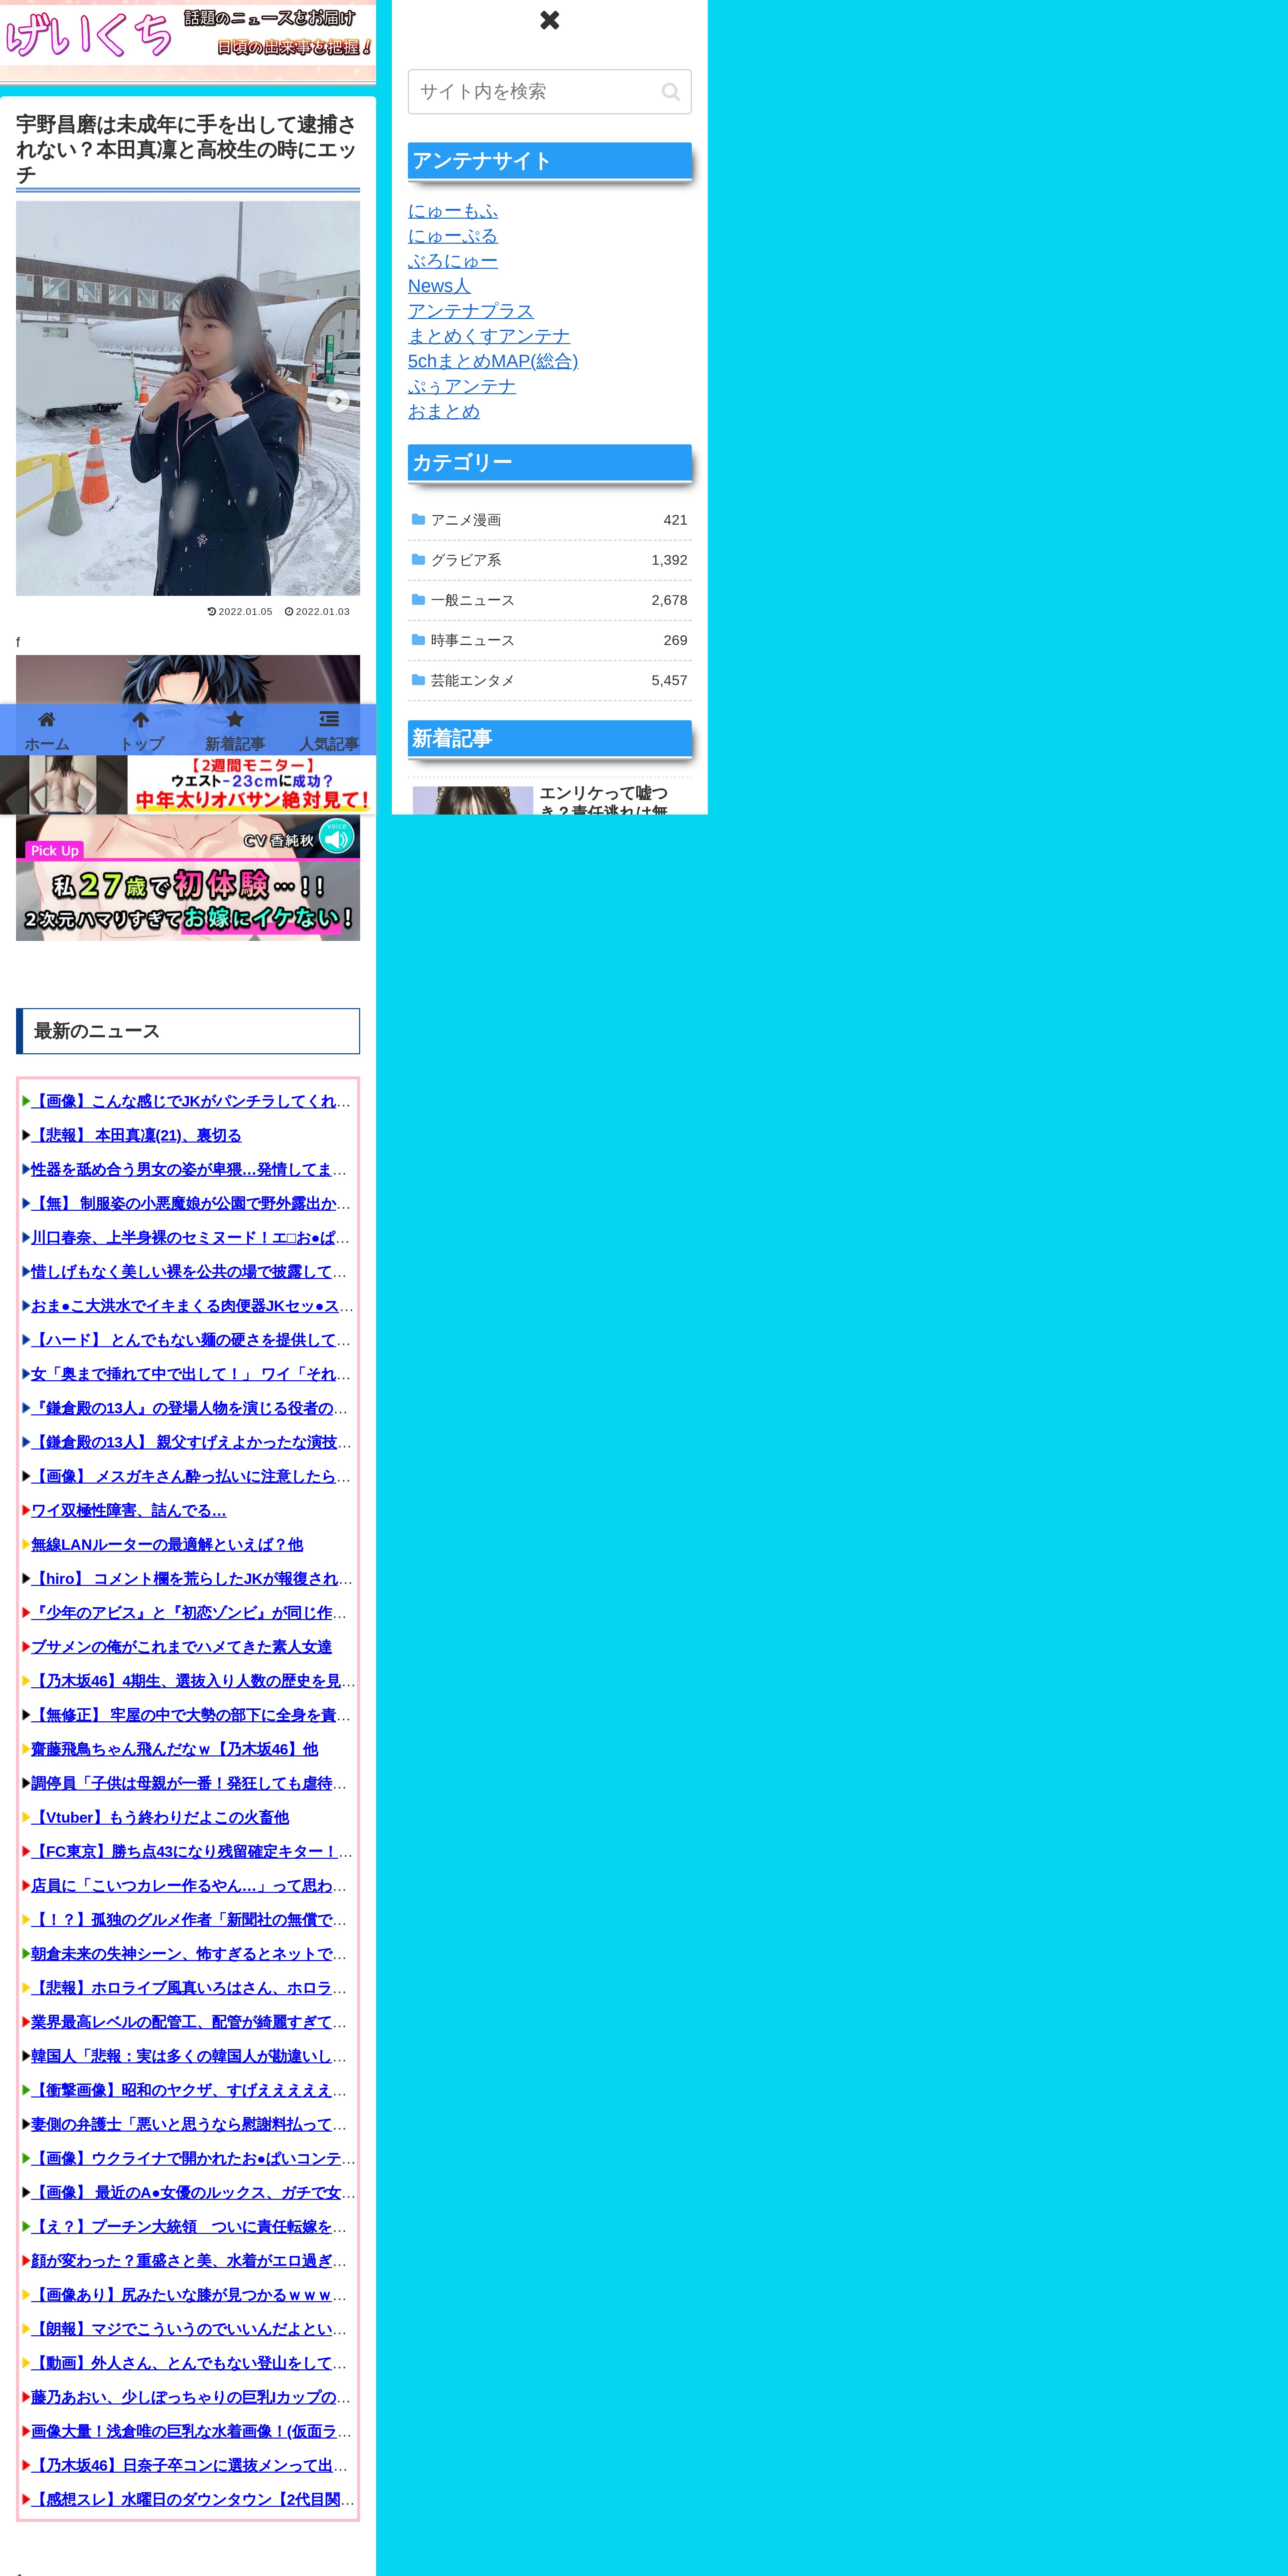Open the おまとめ link
This screenshot has height=2576, width=1288.
tap(444, 411)
